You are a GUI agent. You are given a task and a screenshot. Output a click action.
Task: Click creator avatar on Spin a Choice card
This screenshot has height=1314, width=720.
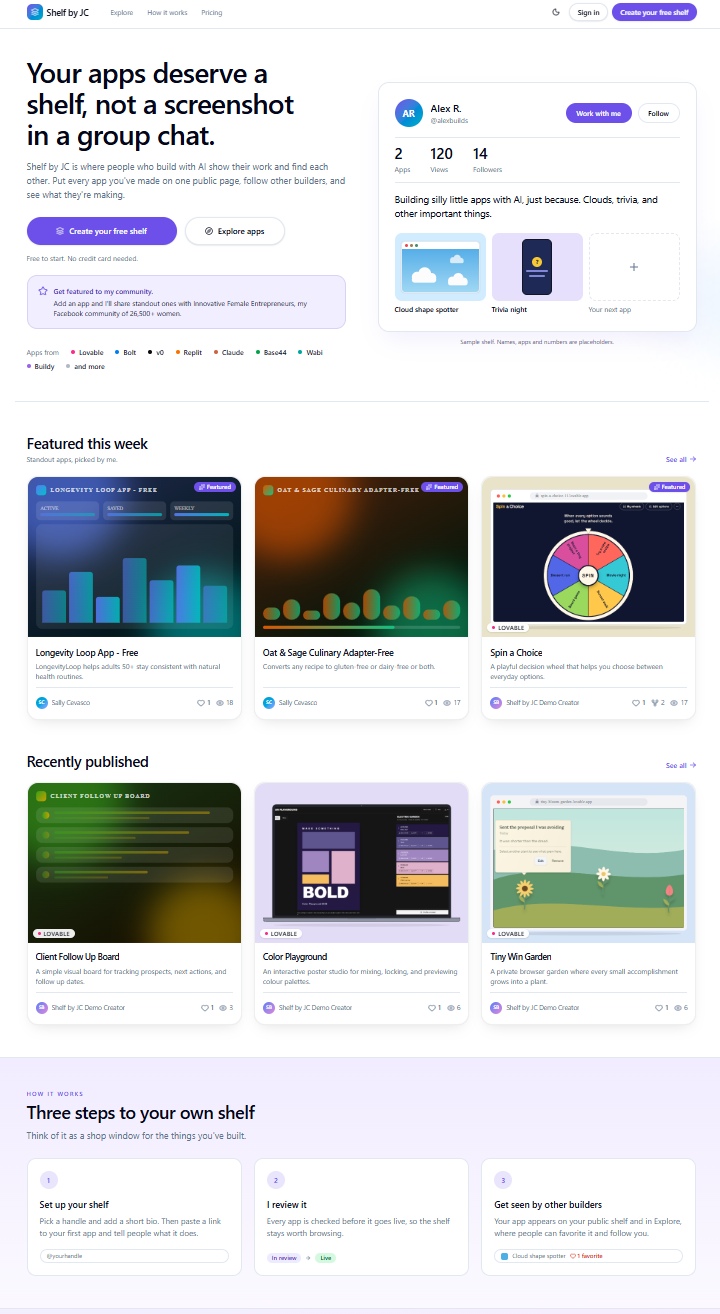pyautogui.click(x=496, y=703)
